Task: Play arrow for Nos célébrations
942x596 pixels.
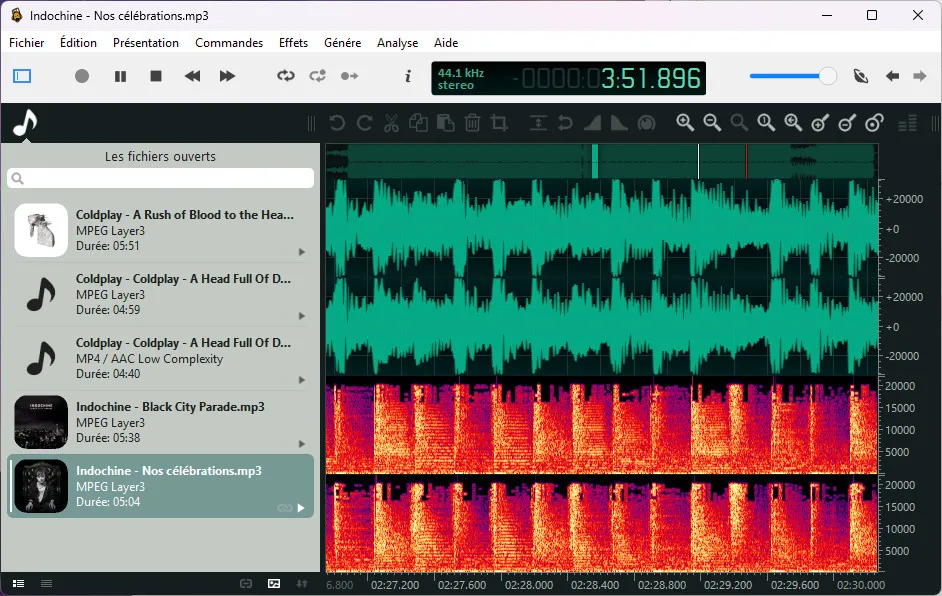Action: click(301, 508)
